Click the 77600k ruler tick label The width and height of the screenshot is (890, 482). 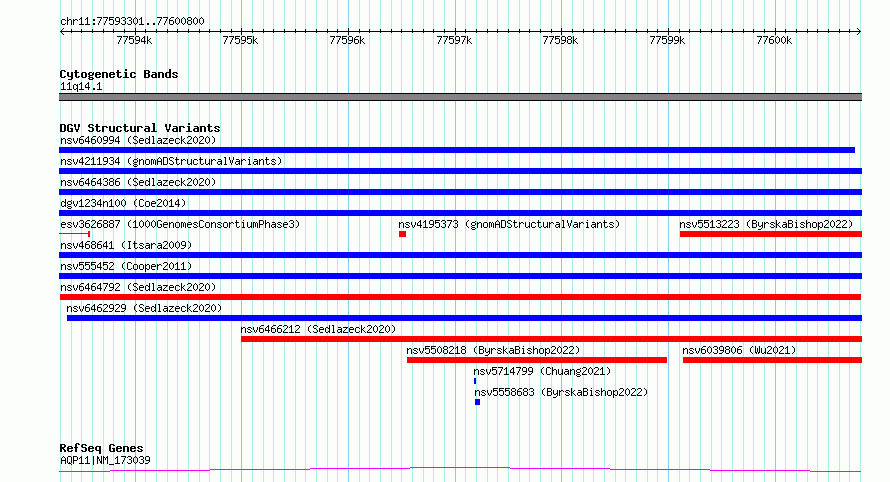(774, 40)
